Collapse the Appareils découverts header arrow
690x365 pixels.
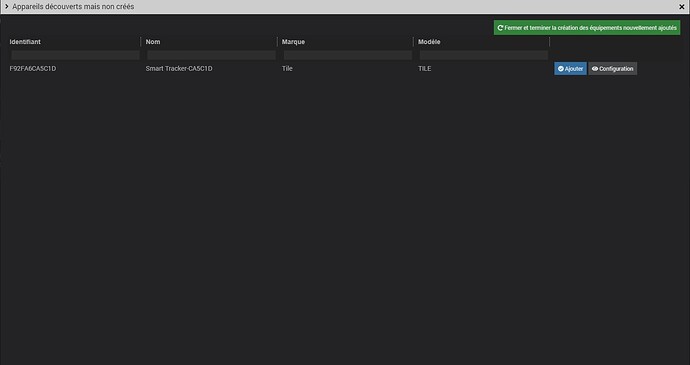pos(6,7)
